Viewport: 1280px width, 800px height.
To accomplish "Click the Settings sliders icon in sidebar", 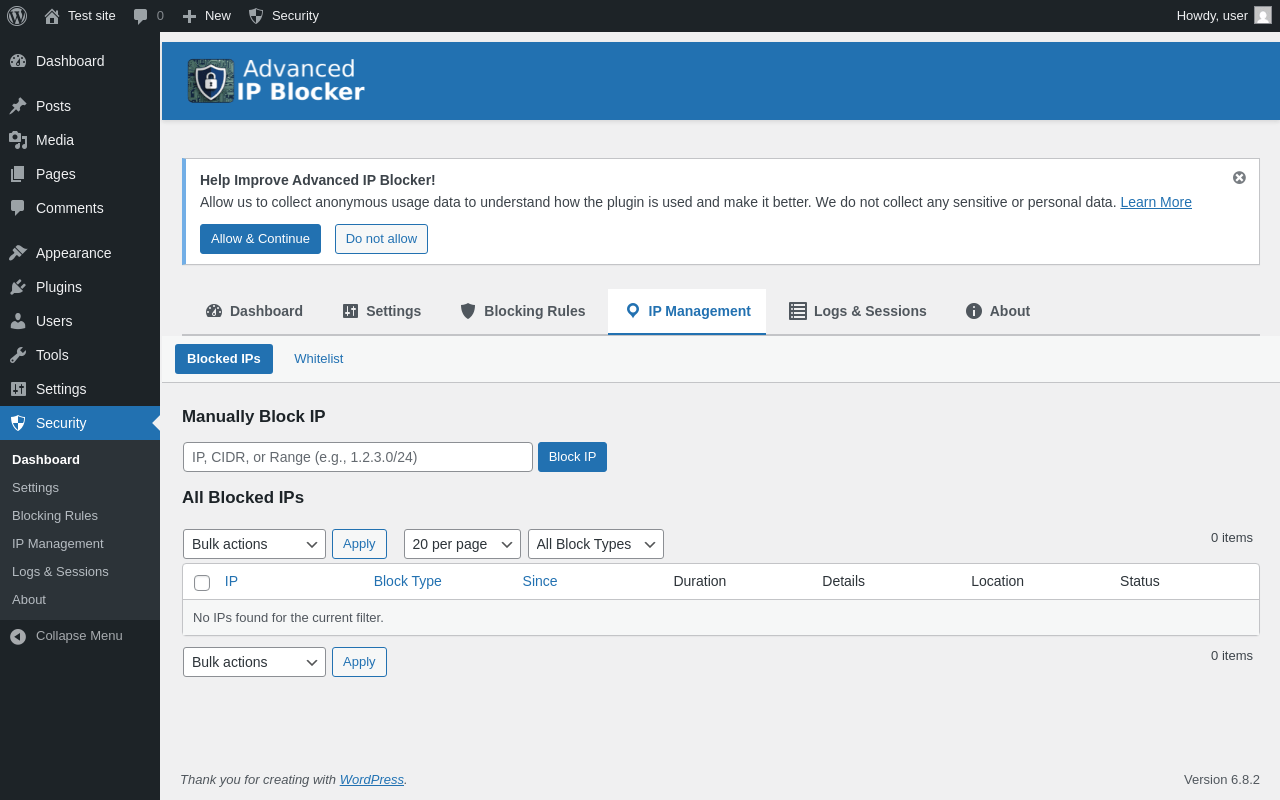I will [x=18, y=389].
